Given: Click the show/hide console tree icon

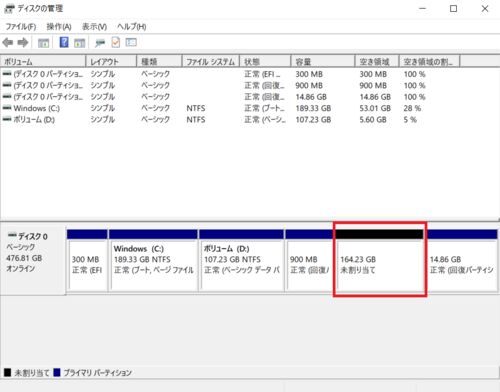Looking at the screenshot, I should [43, 43].
